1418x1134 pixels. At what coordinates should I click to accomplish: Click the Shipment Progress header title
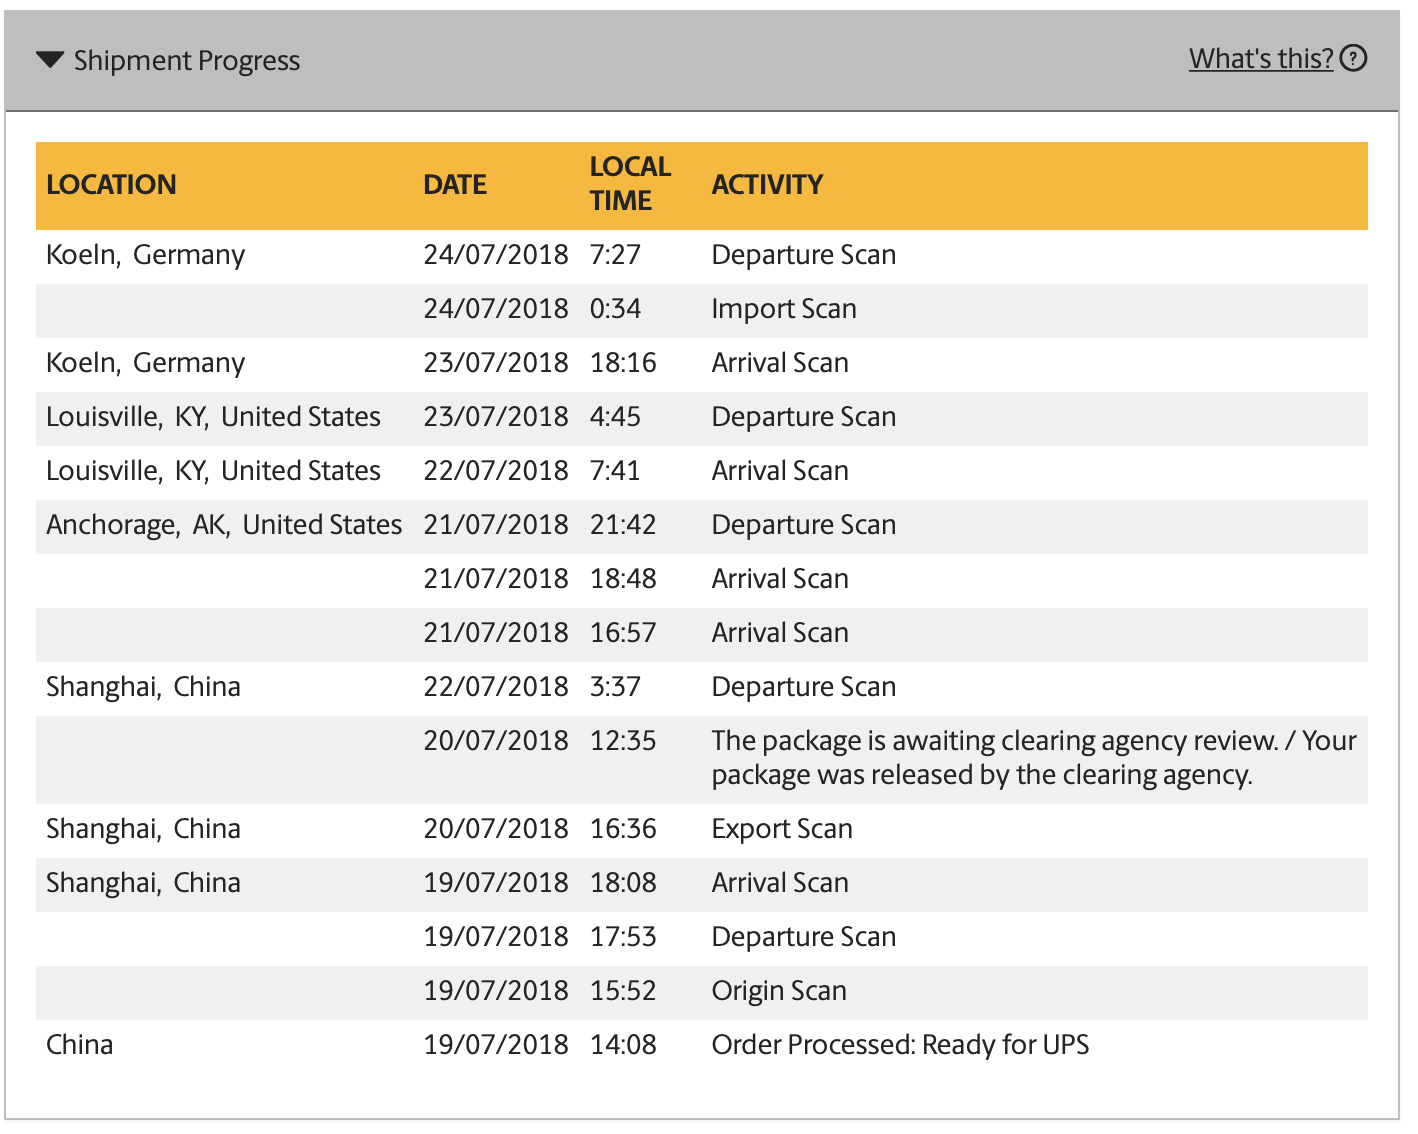(186, 61)
